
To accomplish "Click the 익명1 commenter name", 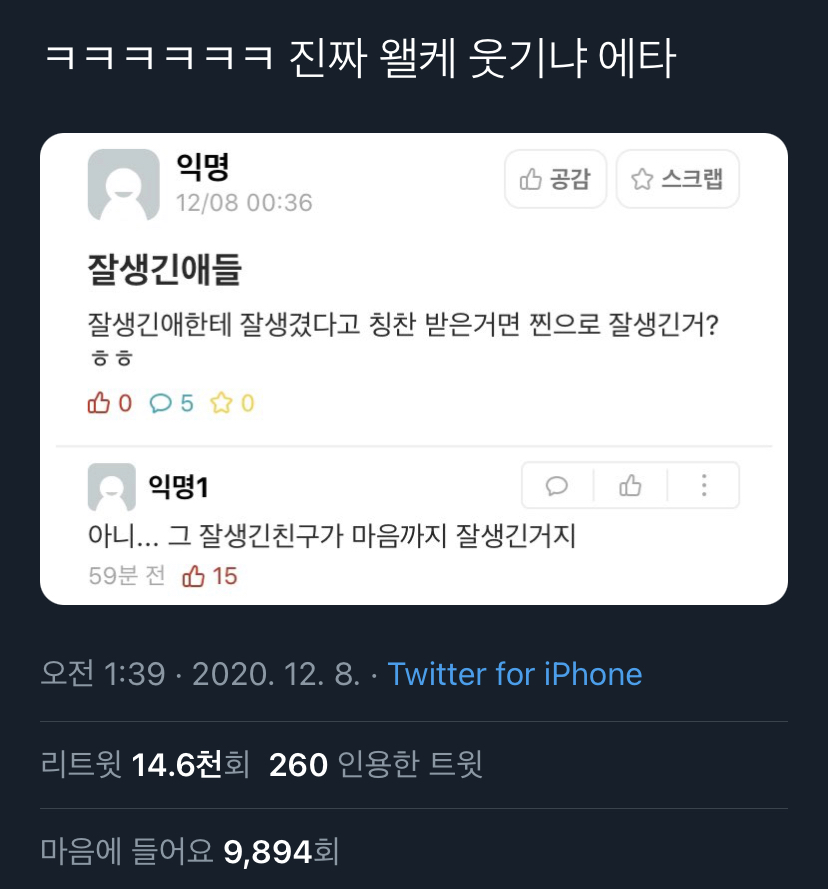I will (178, 487).
